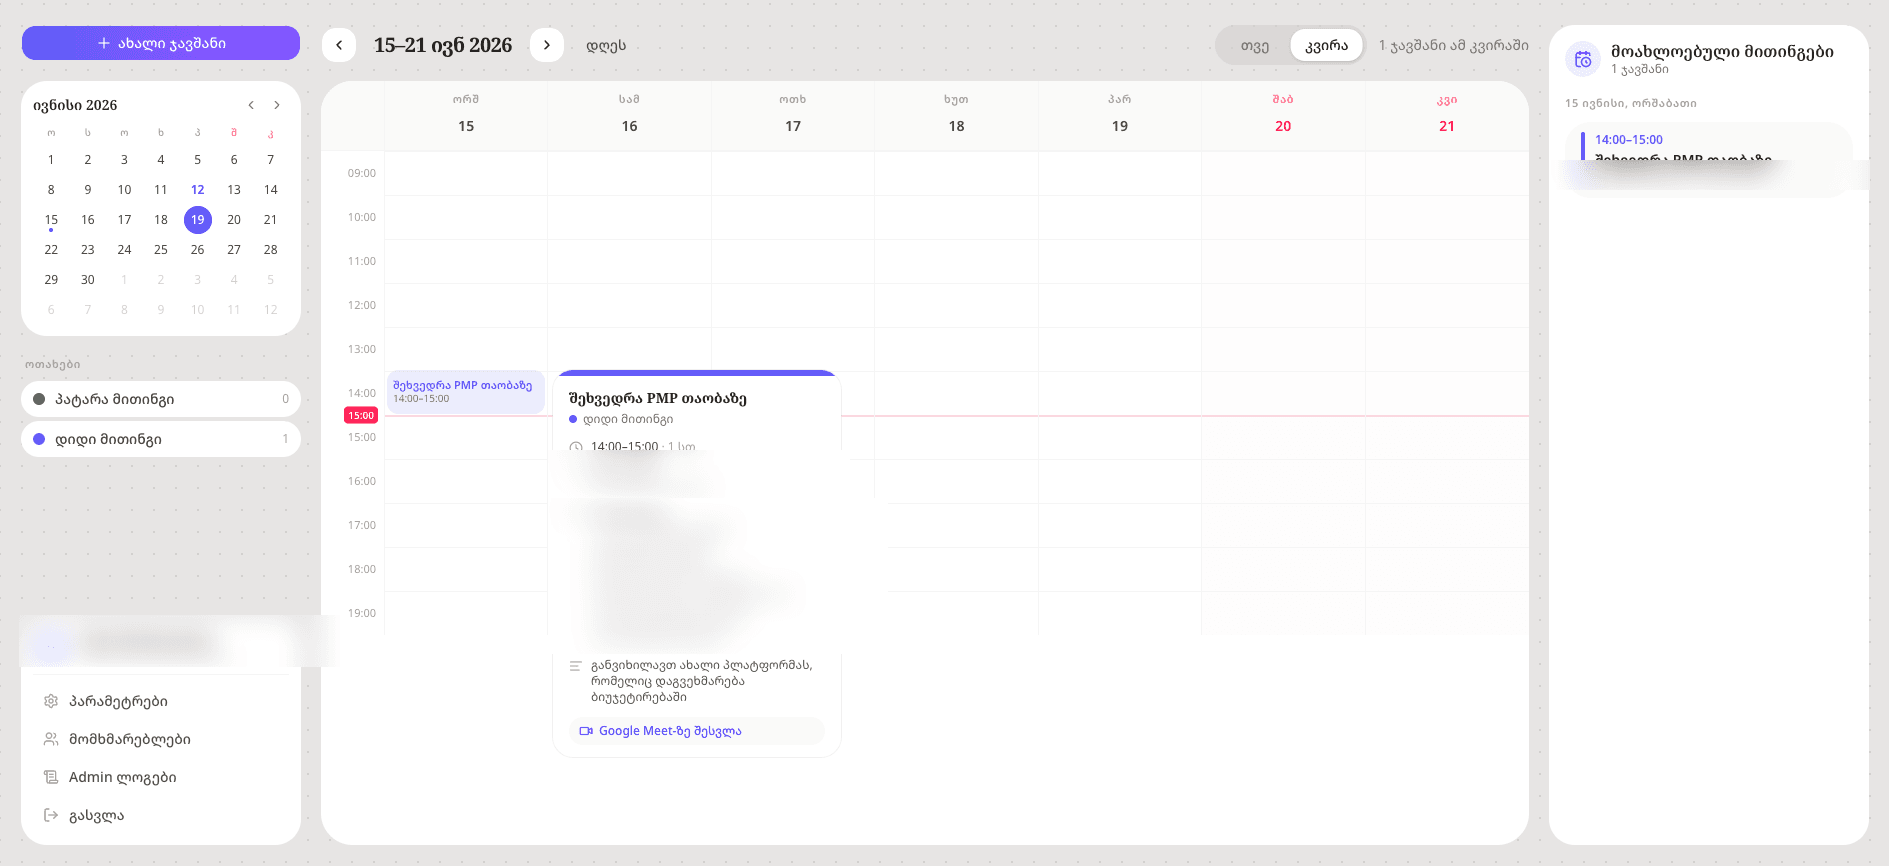Viewport: 1889px width, 866px height.
Task: Click upcoming meetings calendar-clock icon
Action: pyautogui.click(x=1583, y=60)
